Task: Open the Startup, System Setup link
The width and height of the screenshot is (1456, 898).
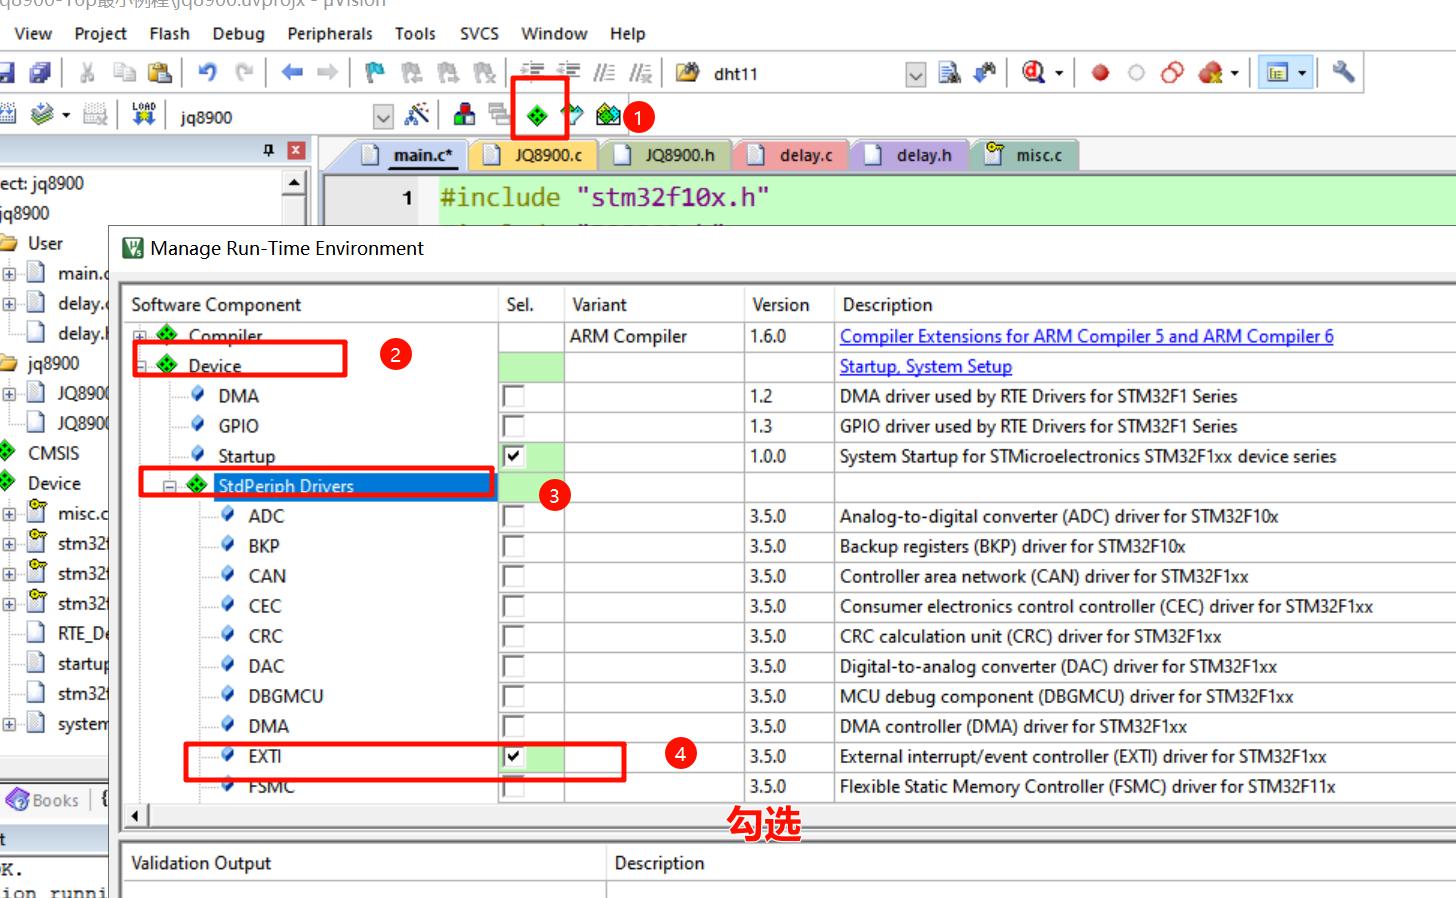Action: pyautogui.click(x=926, y=366)
